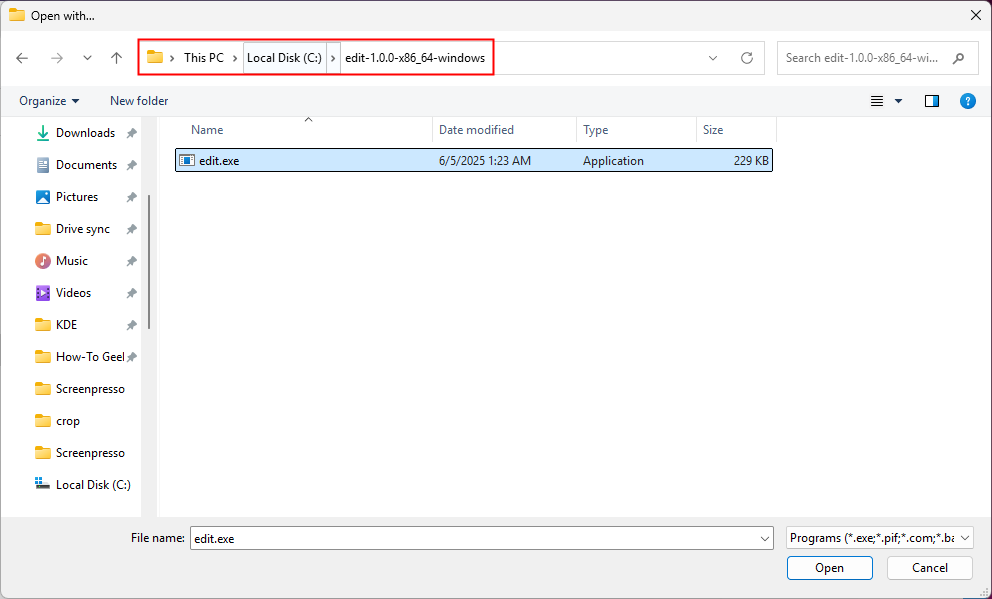Click the pin icon beside Music
Image resolution: width=992 pixels, height=599 pixels.
(132, 261)
